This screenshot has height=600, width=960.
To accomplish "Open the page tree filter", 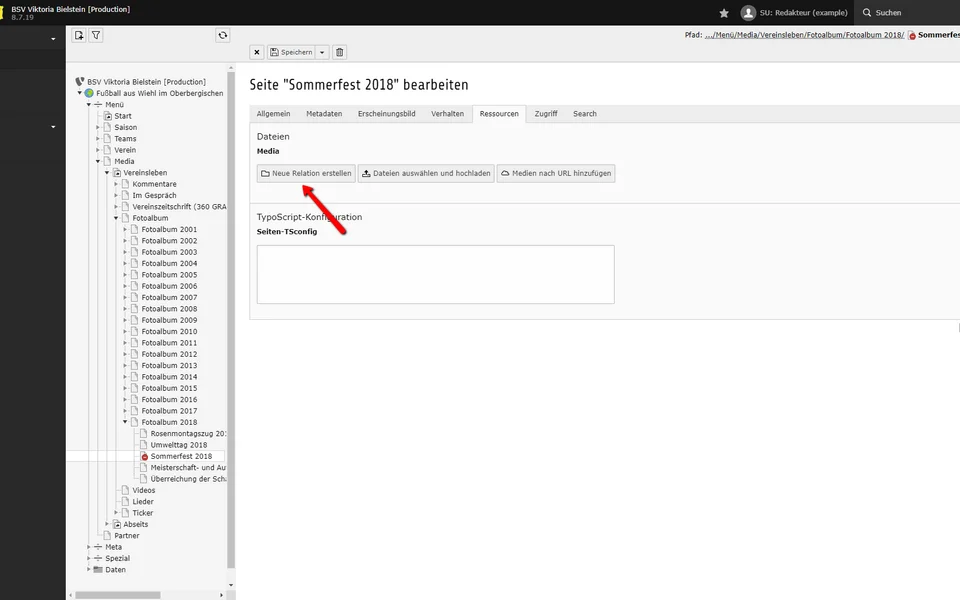I will click(96, 35).
